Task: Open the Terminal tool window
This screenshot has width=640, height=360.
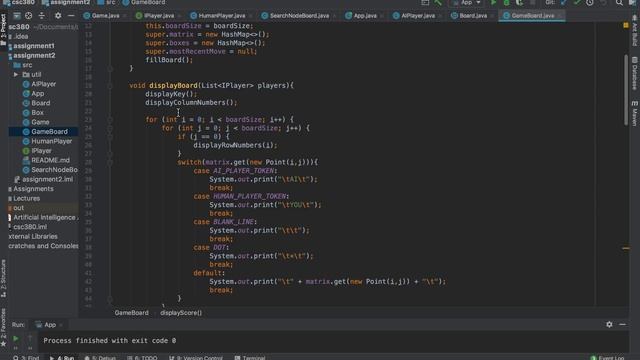Action: (250, 358)
